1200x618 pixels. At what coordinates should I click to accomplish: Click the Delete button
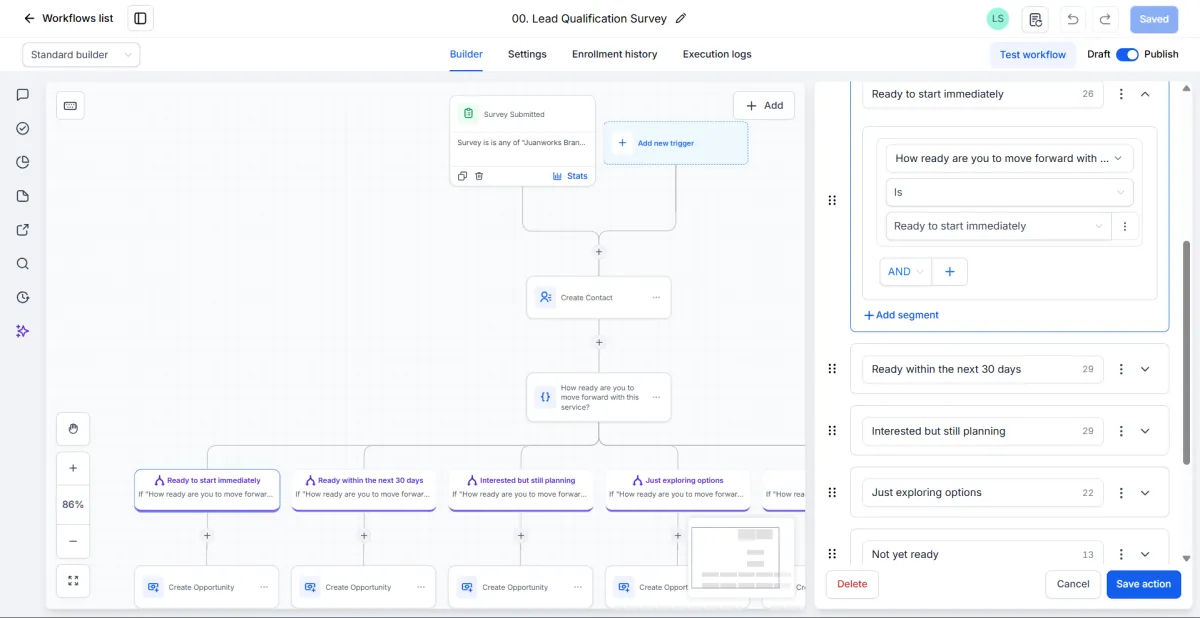pos(852,584)
